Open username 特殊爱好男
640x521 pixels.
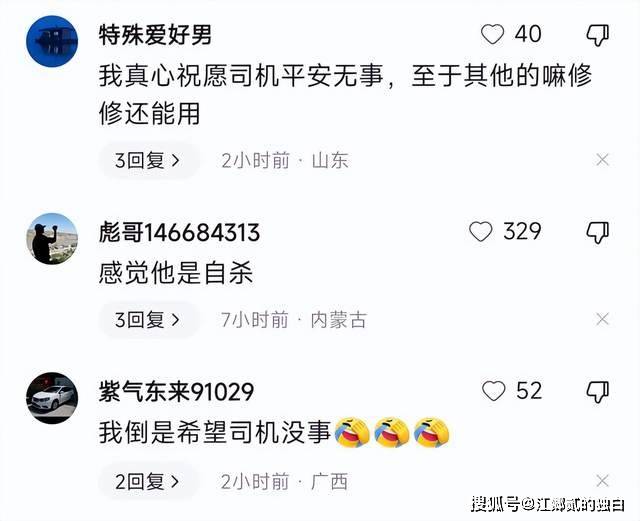pyautogui.click(x=155, y=35)
